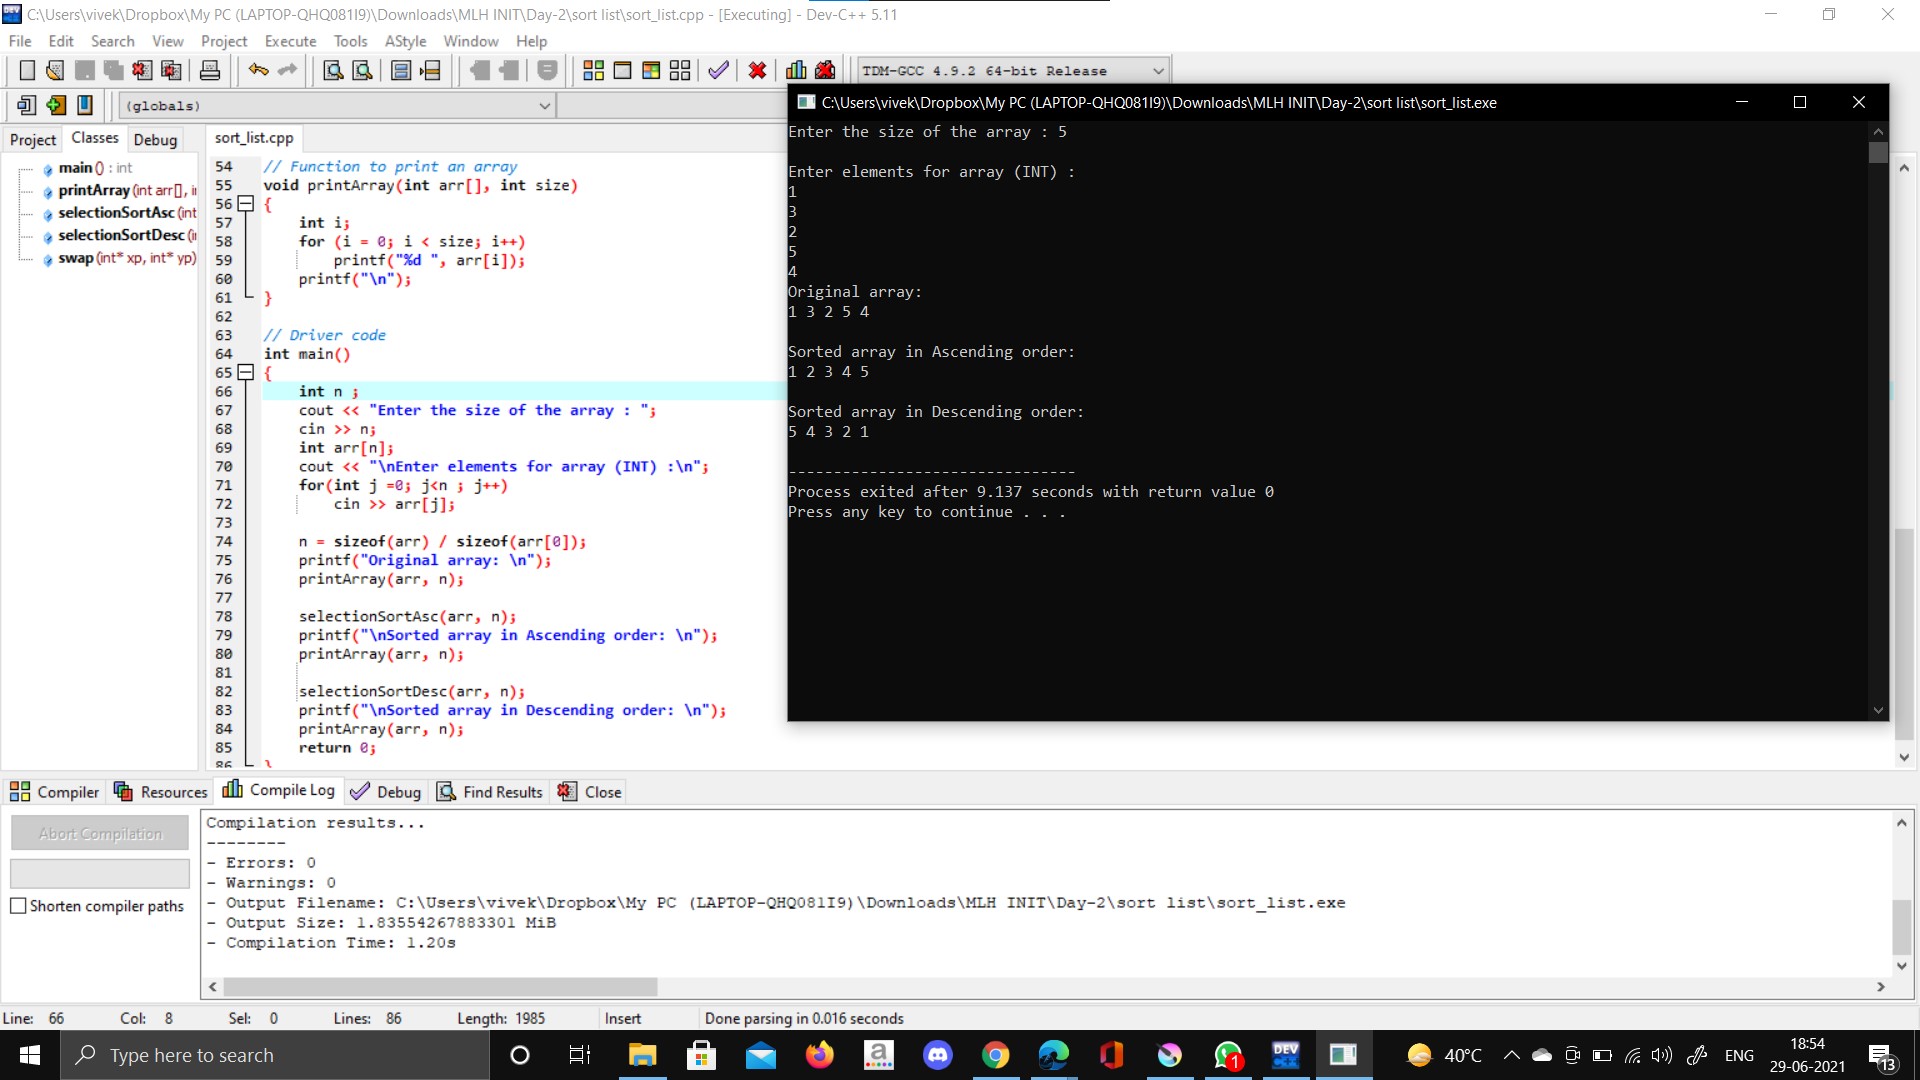Image resolution: width=1920 pixels, height=1080 pixels.
Task: Click the Close tab button in bottom panel
Action: (590, 792)
